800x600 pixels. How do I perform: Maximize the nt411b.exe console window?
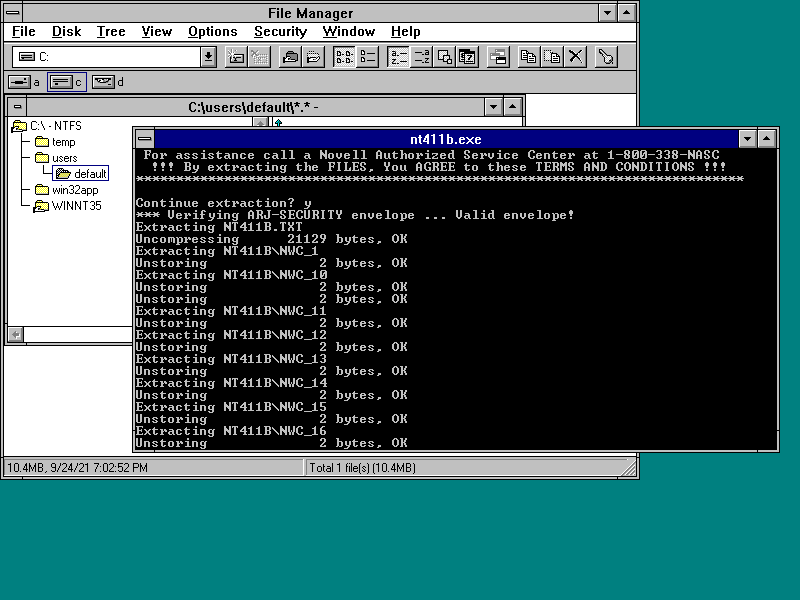click(767, 139)
